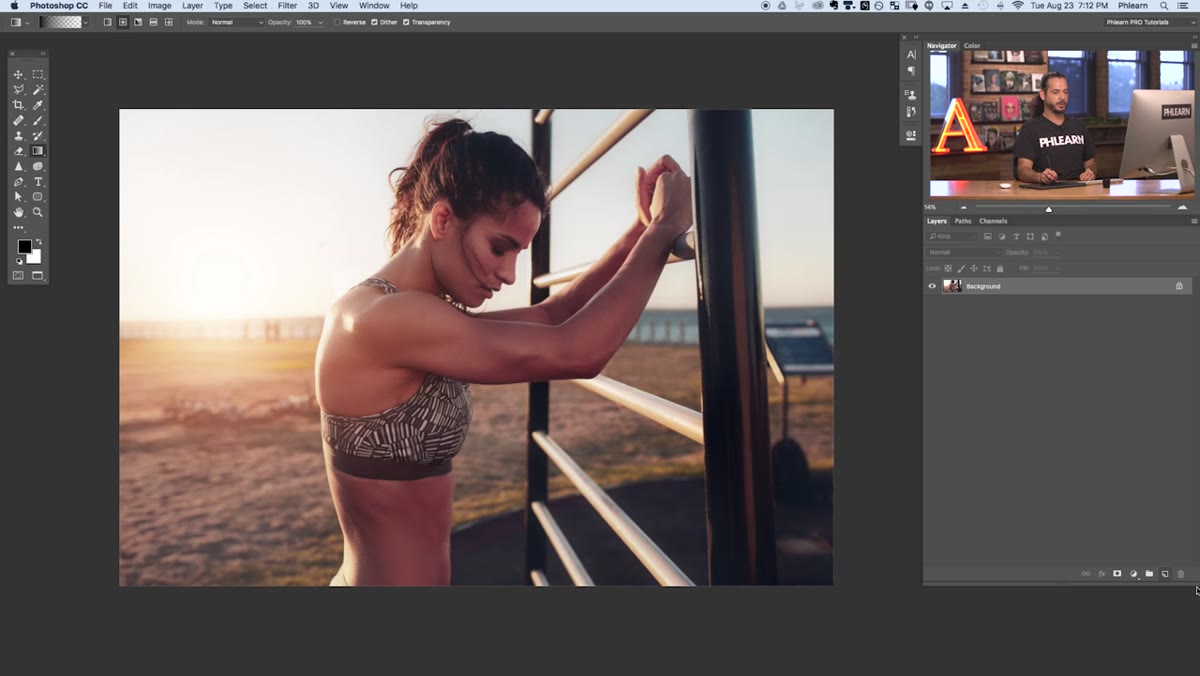1200x676 pixels.
Task: Open the gradient picker dropdown arrow
Action: [x=86, y=22]
